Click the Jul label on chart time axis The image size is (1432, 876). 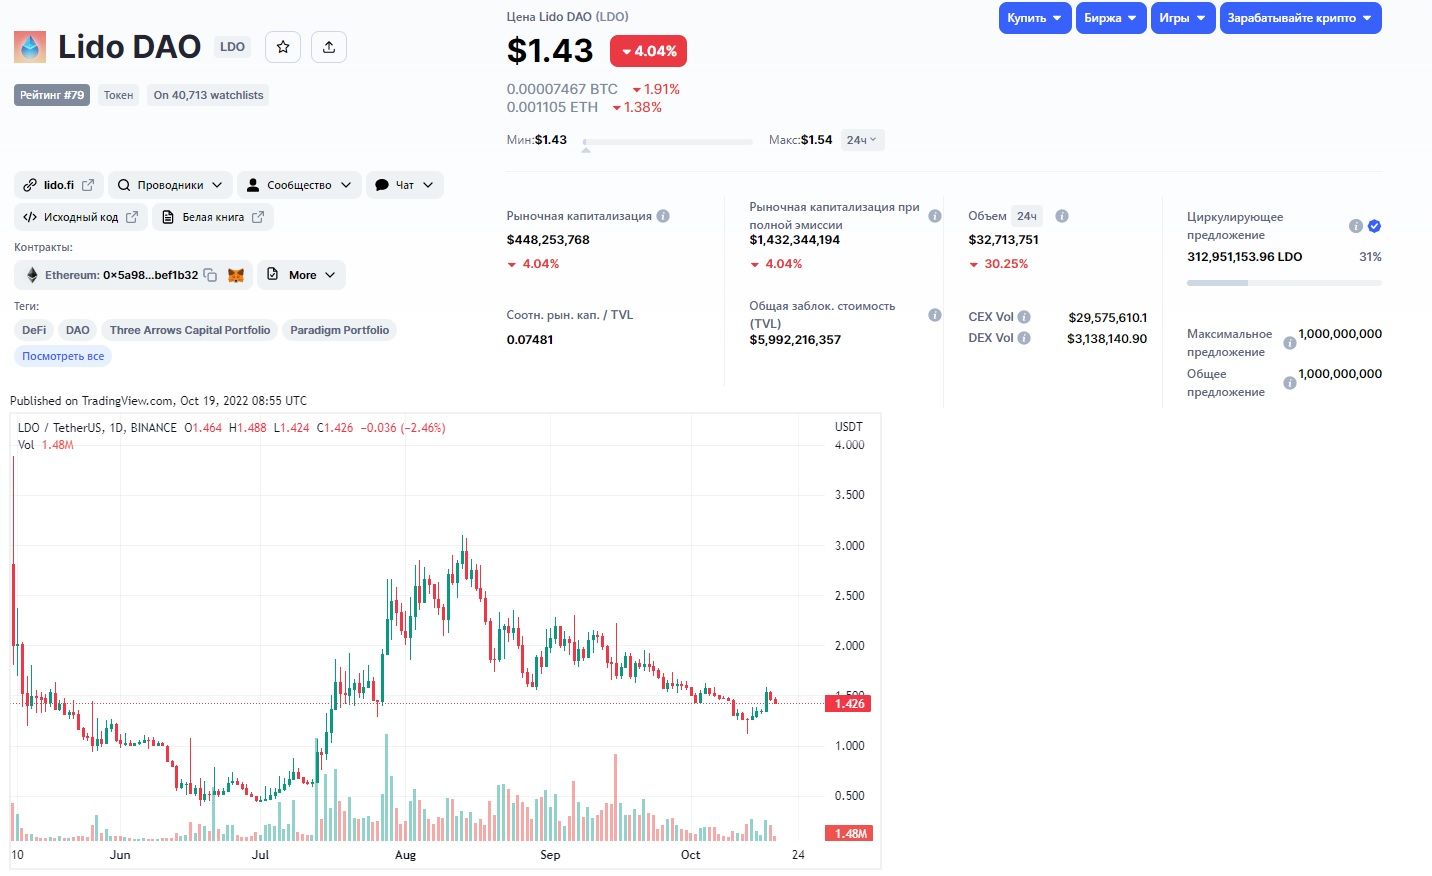tap(260, 855)
